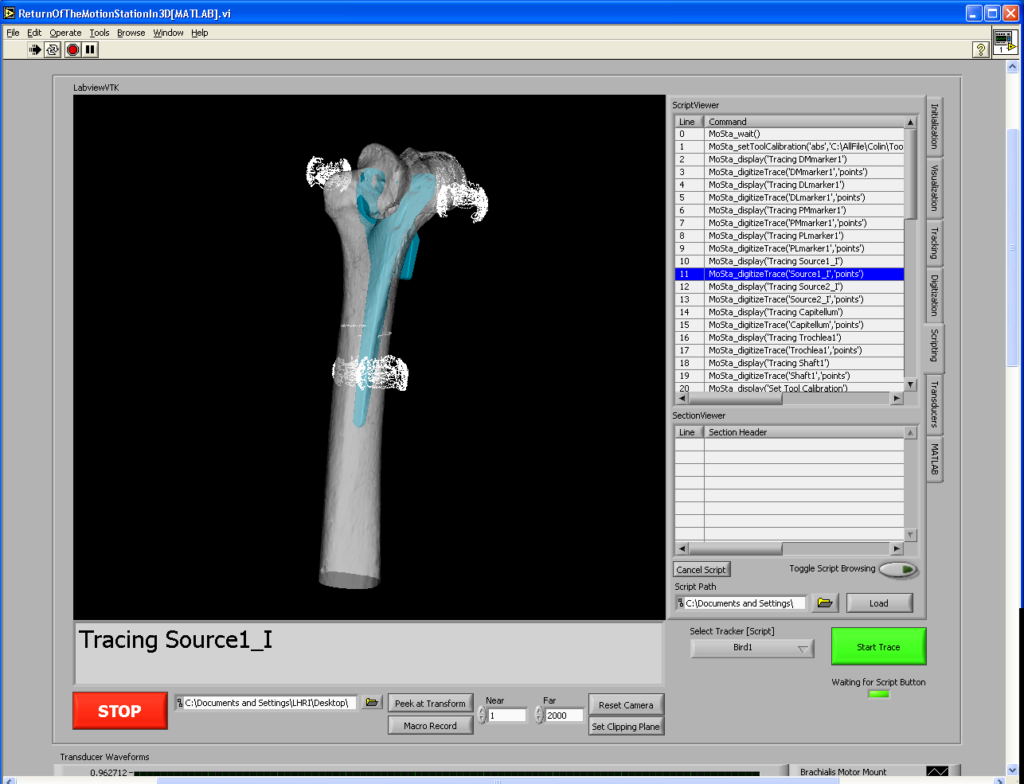The height and width of the screenshot is (784, 1024).
Task: Switch to the Initialization tab
Action: 934,126
